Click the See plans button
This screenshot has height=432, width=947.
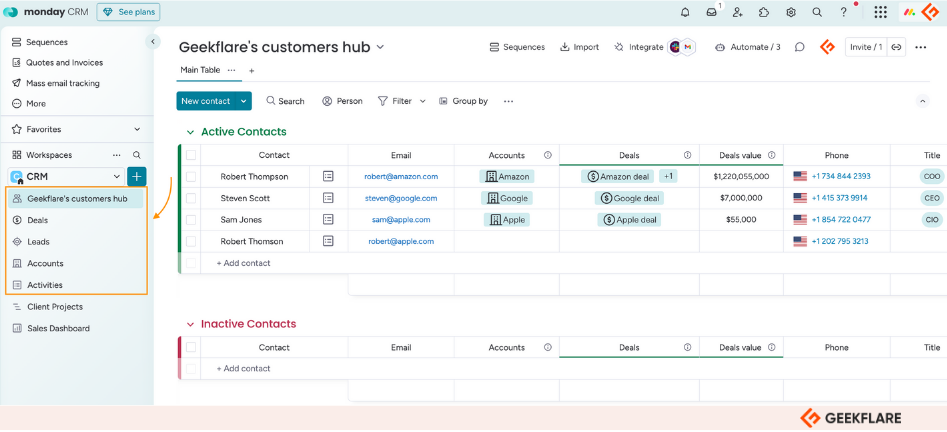128,12
